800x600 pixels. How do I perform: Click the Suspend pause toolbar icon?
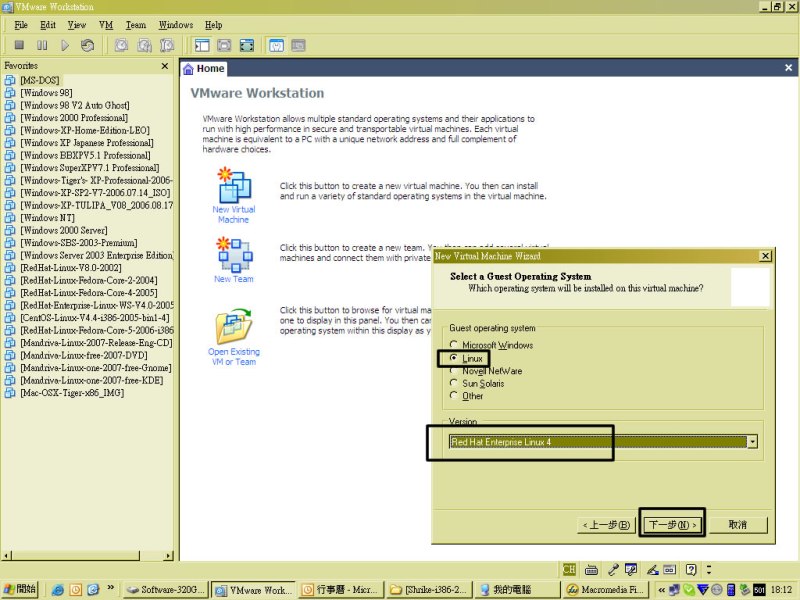pyautogui.click(x=42, y=45)
